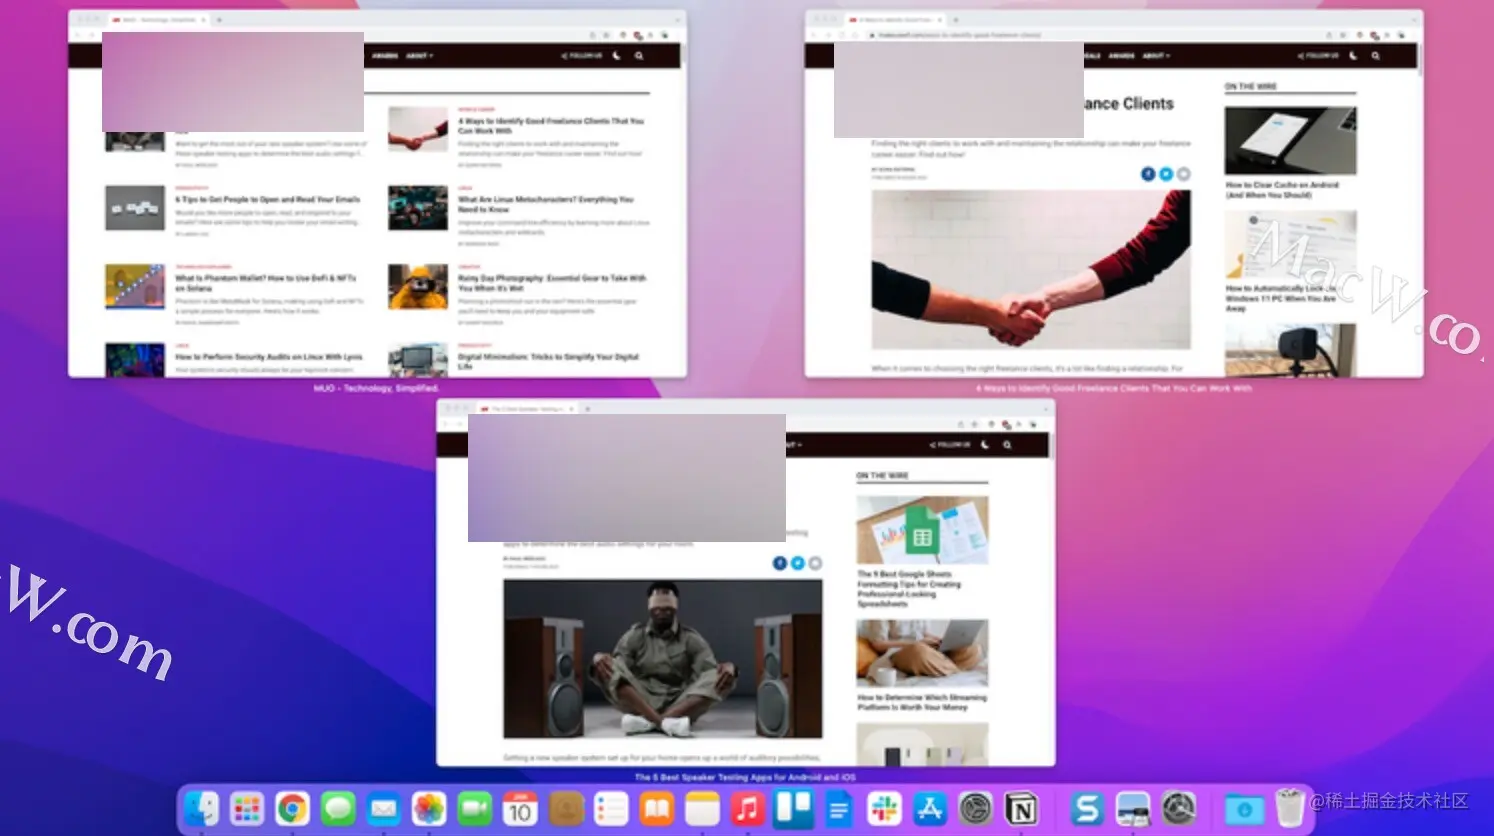Select the MUO homepage window thumbnail
The height and width of the screenshot is (836, 1494).
[x=377, y=194]
